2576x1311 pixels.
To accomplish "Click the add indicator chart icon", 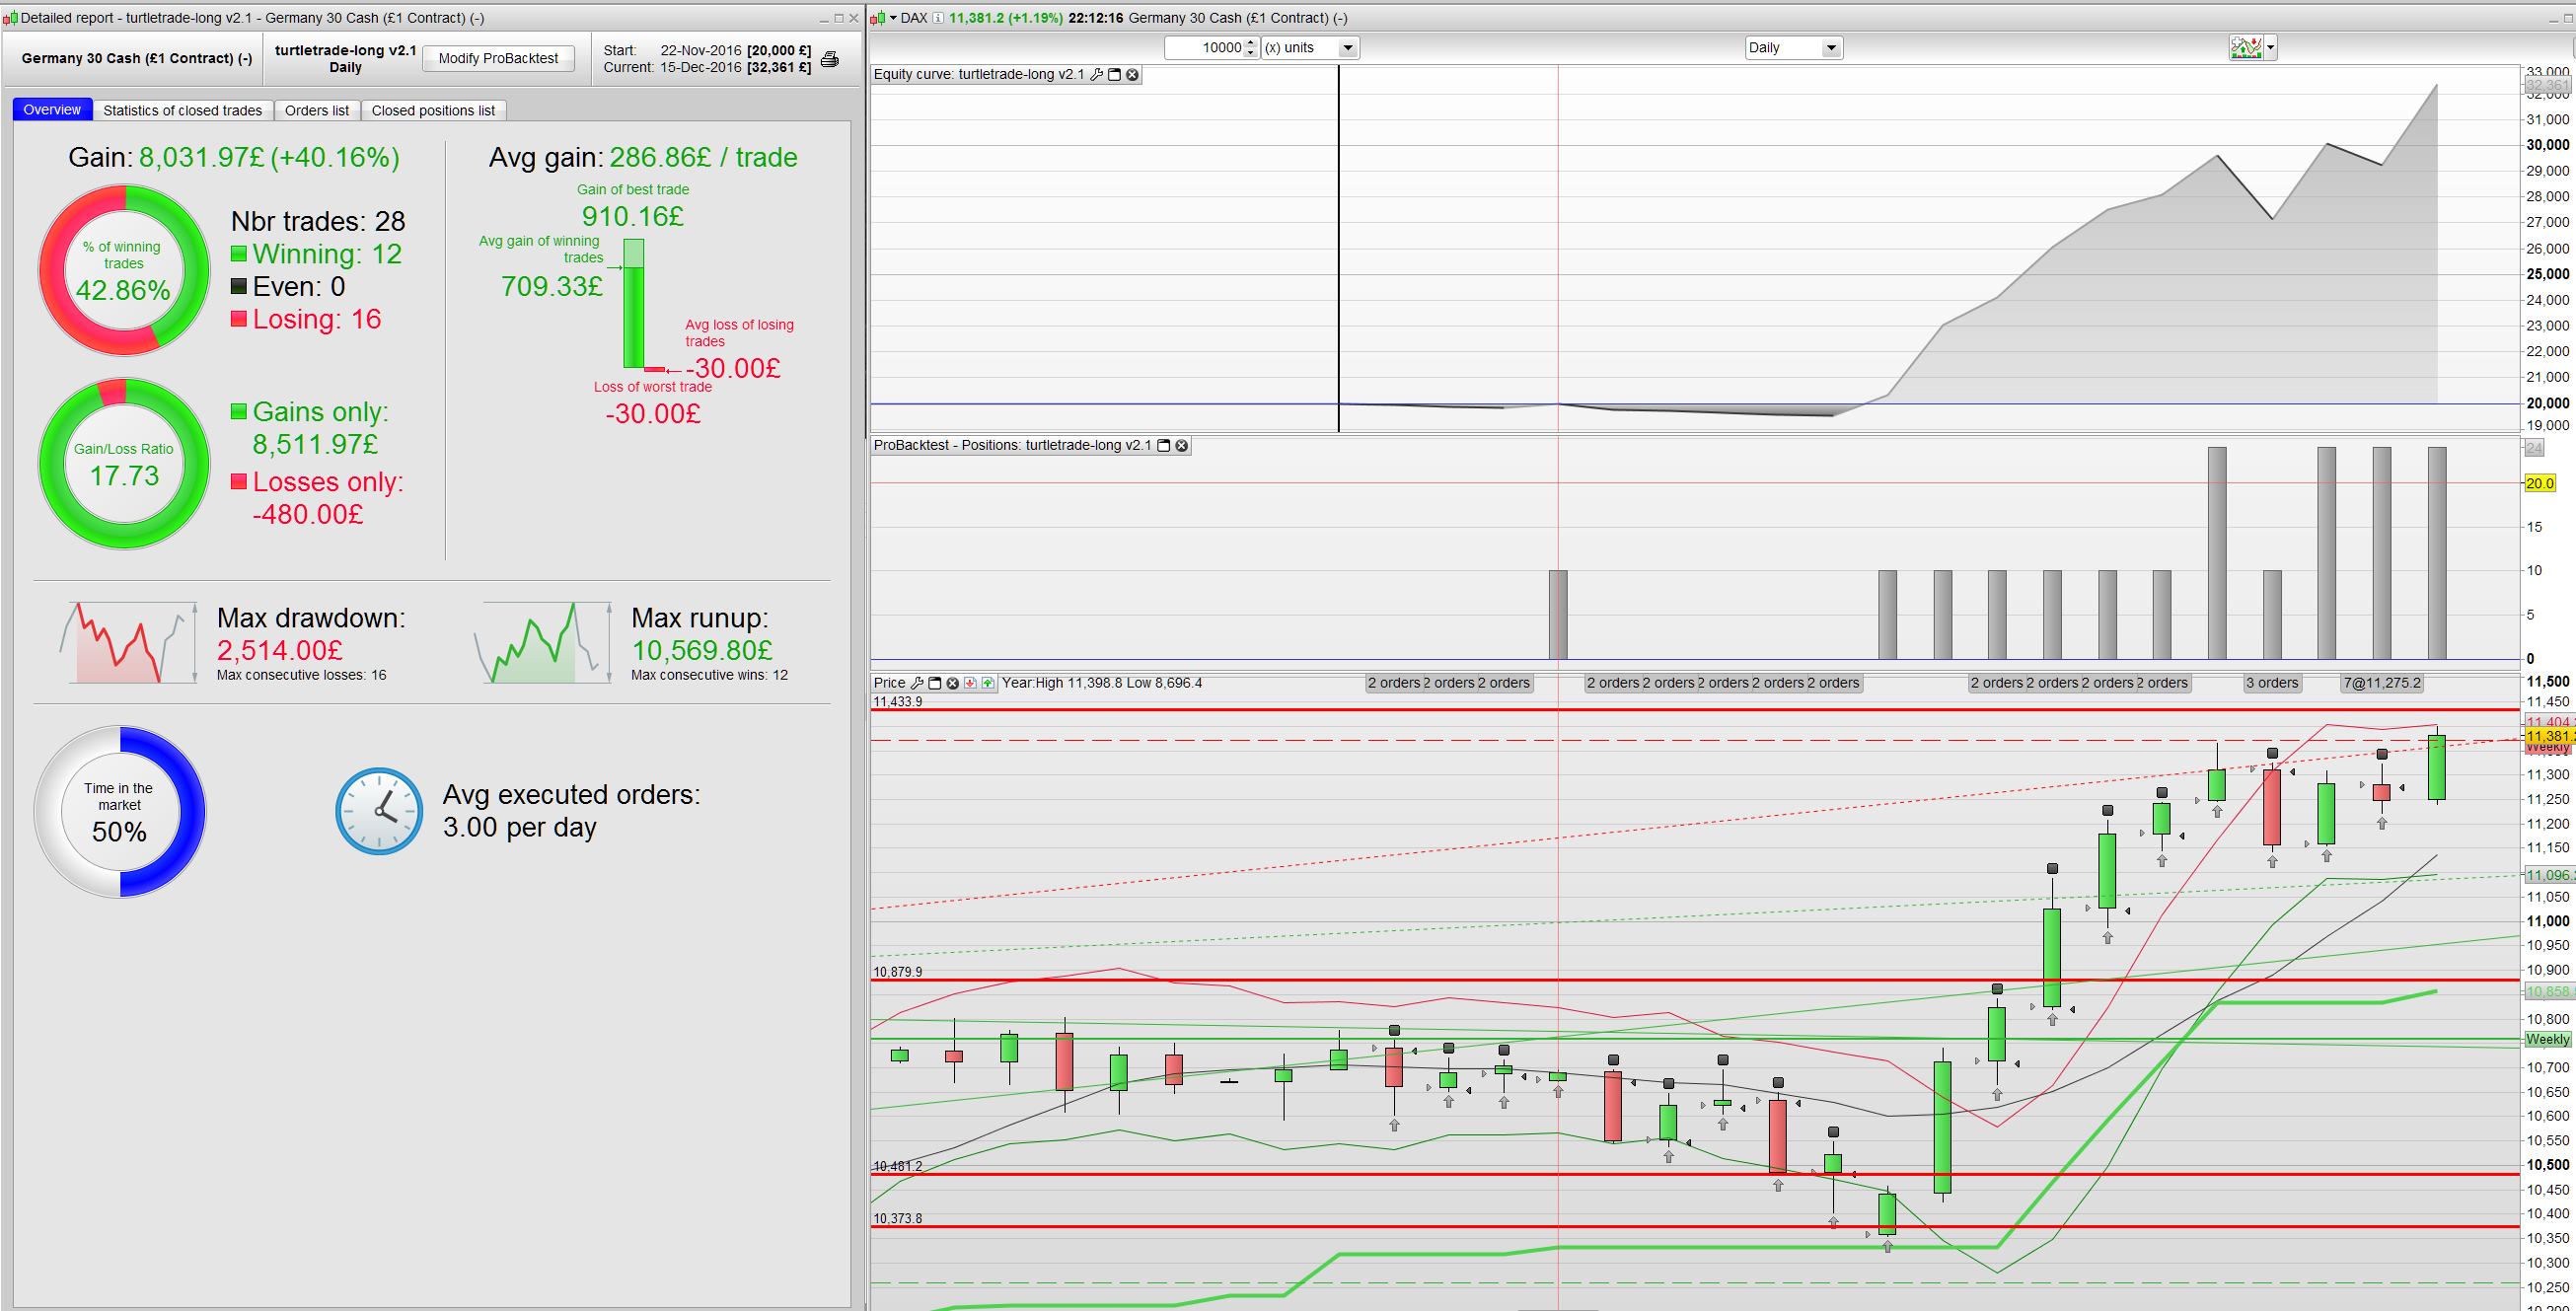I will click(x=2246, y=47).
